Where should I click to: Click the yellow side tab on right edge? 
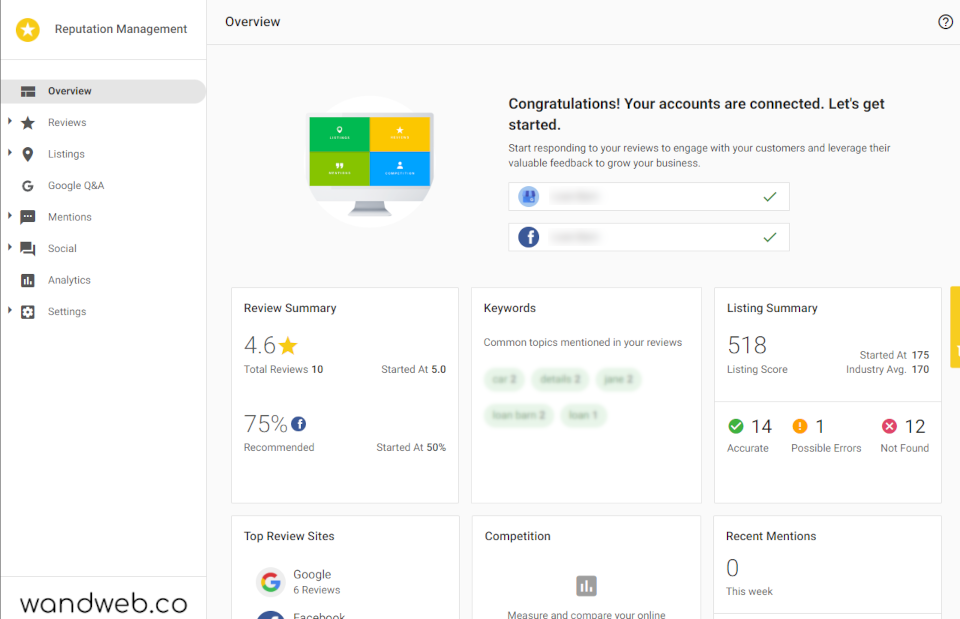pos(954,327)
